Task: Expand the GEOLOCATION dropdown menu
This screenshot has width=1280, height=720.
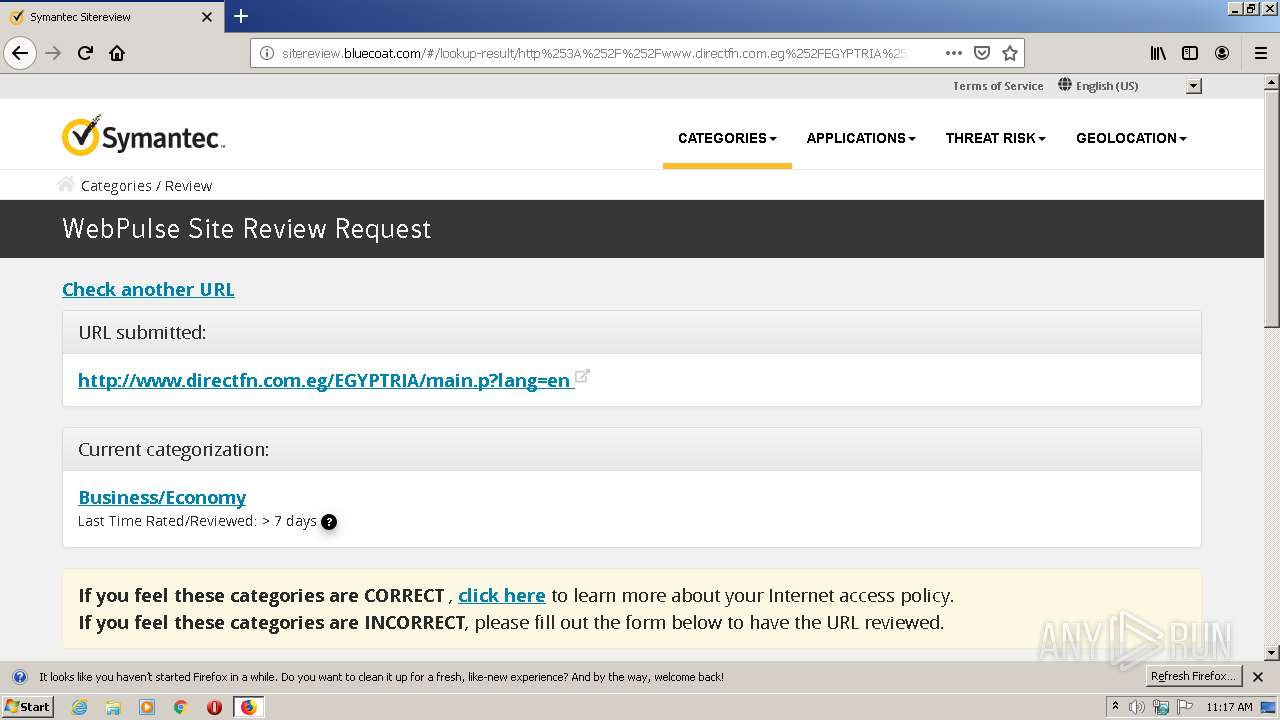Action: [x=1131, y=138]
